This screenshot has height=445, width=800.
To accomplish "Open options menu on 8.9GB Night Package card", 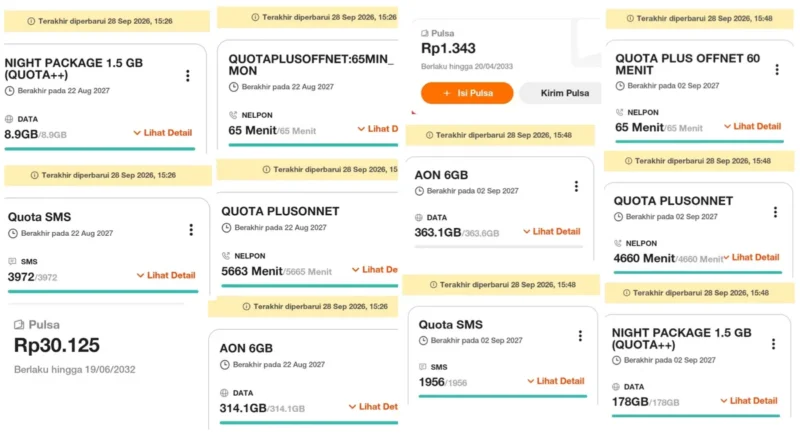I will [188, 76].
